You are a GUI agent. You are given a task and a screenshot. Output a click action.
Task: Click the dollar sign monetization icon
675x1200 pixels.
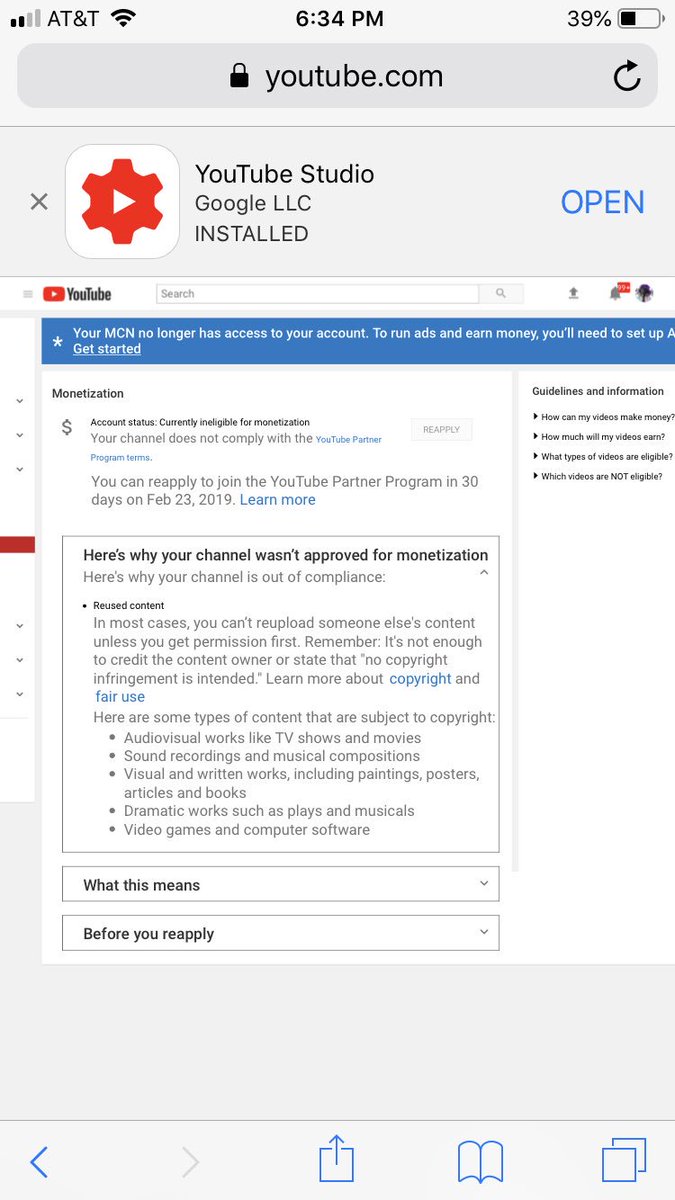tap(67, 428)
